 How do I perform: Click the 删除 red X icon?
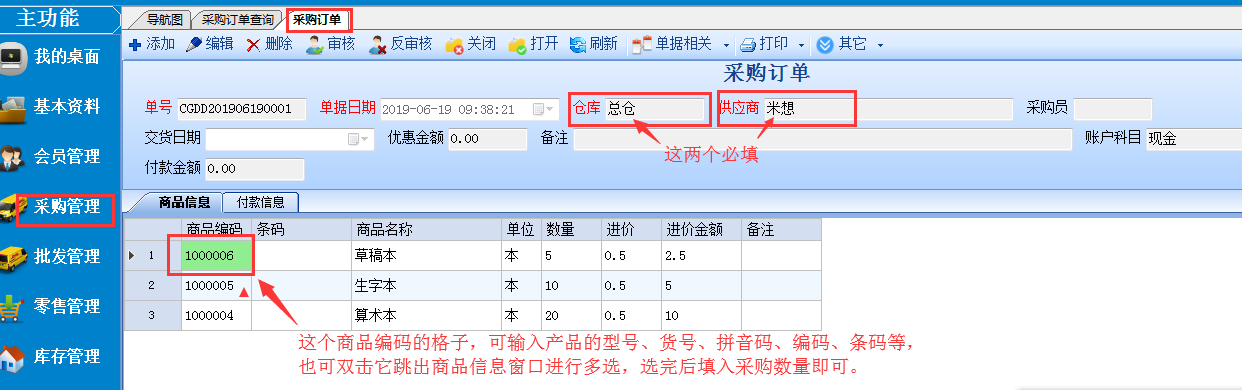(253, 44)
